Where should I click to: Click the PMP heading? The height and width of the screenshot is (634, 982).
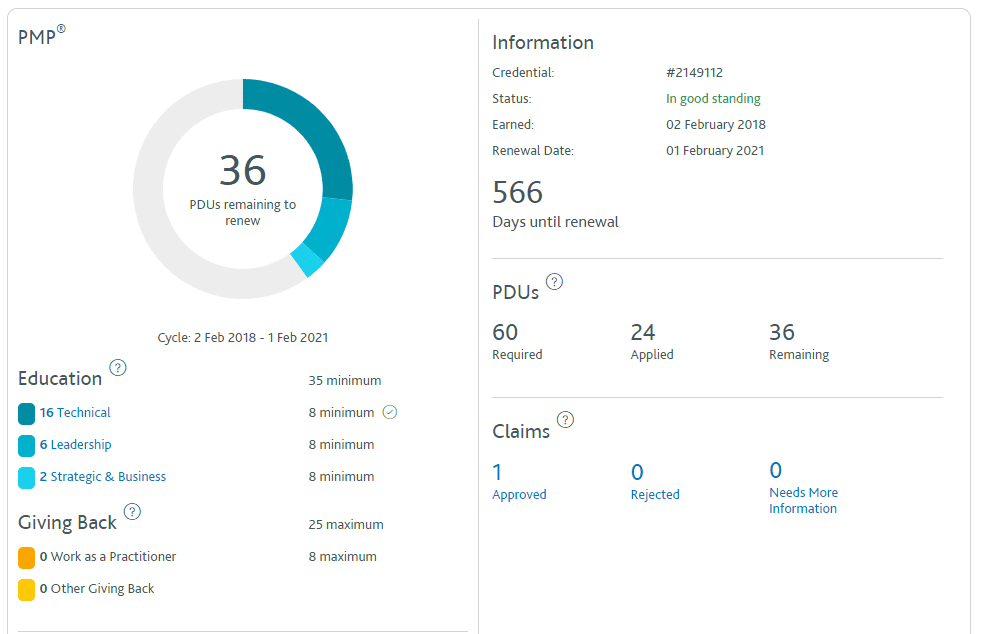coord(41,36)
